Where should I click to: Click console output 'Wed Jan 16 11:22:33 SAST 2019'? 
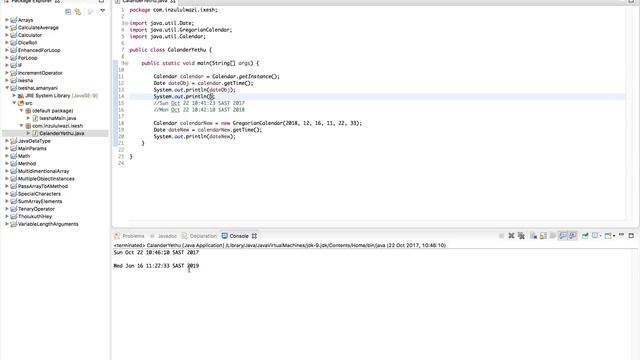156,265
